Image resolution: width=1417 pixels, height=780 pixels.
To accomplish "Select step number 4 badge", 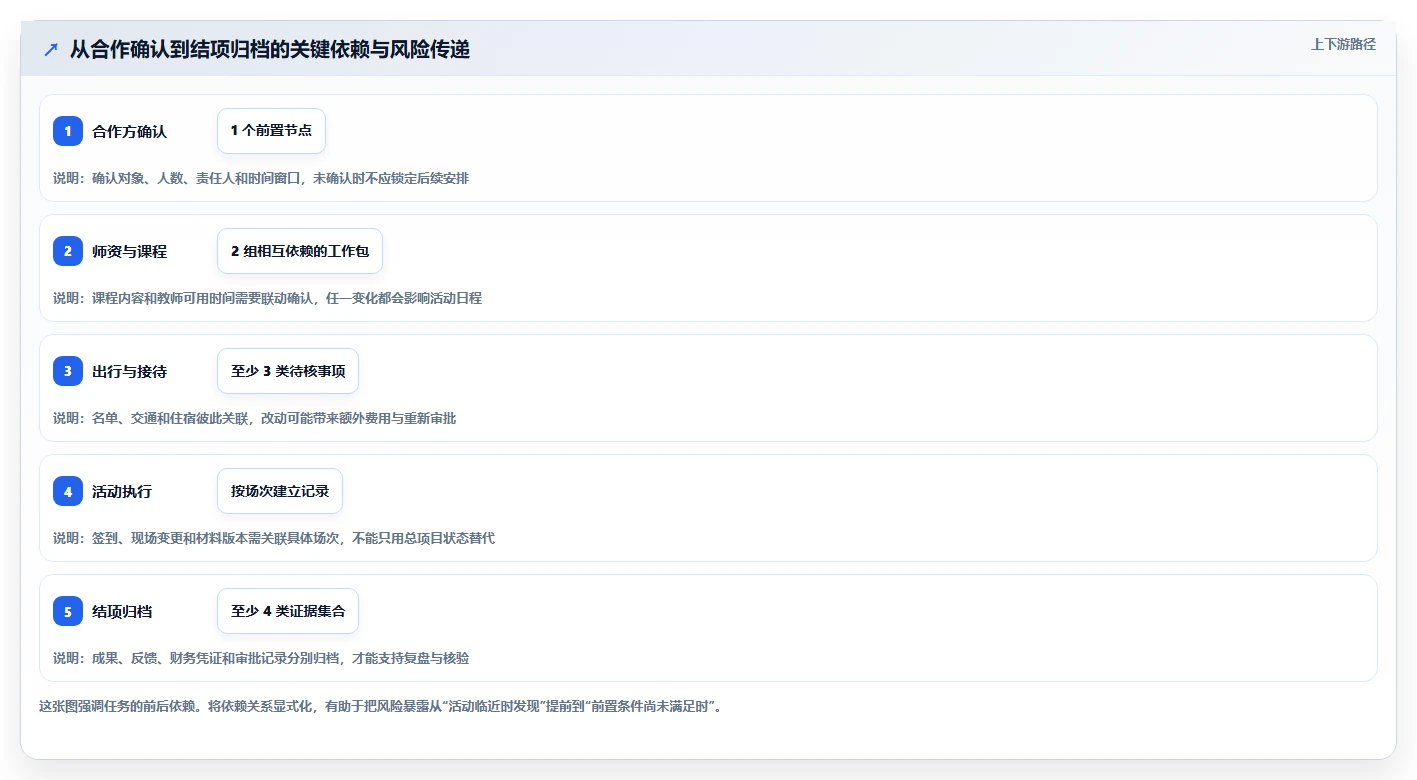I will click(x=68, y=491).
